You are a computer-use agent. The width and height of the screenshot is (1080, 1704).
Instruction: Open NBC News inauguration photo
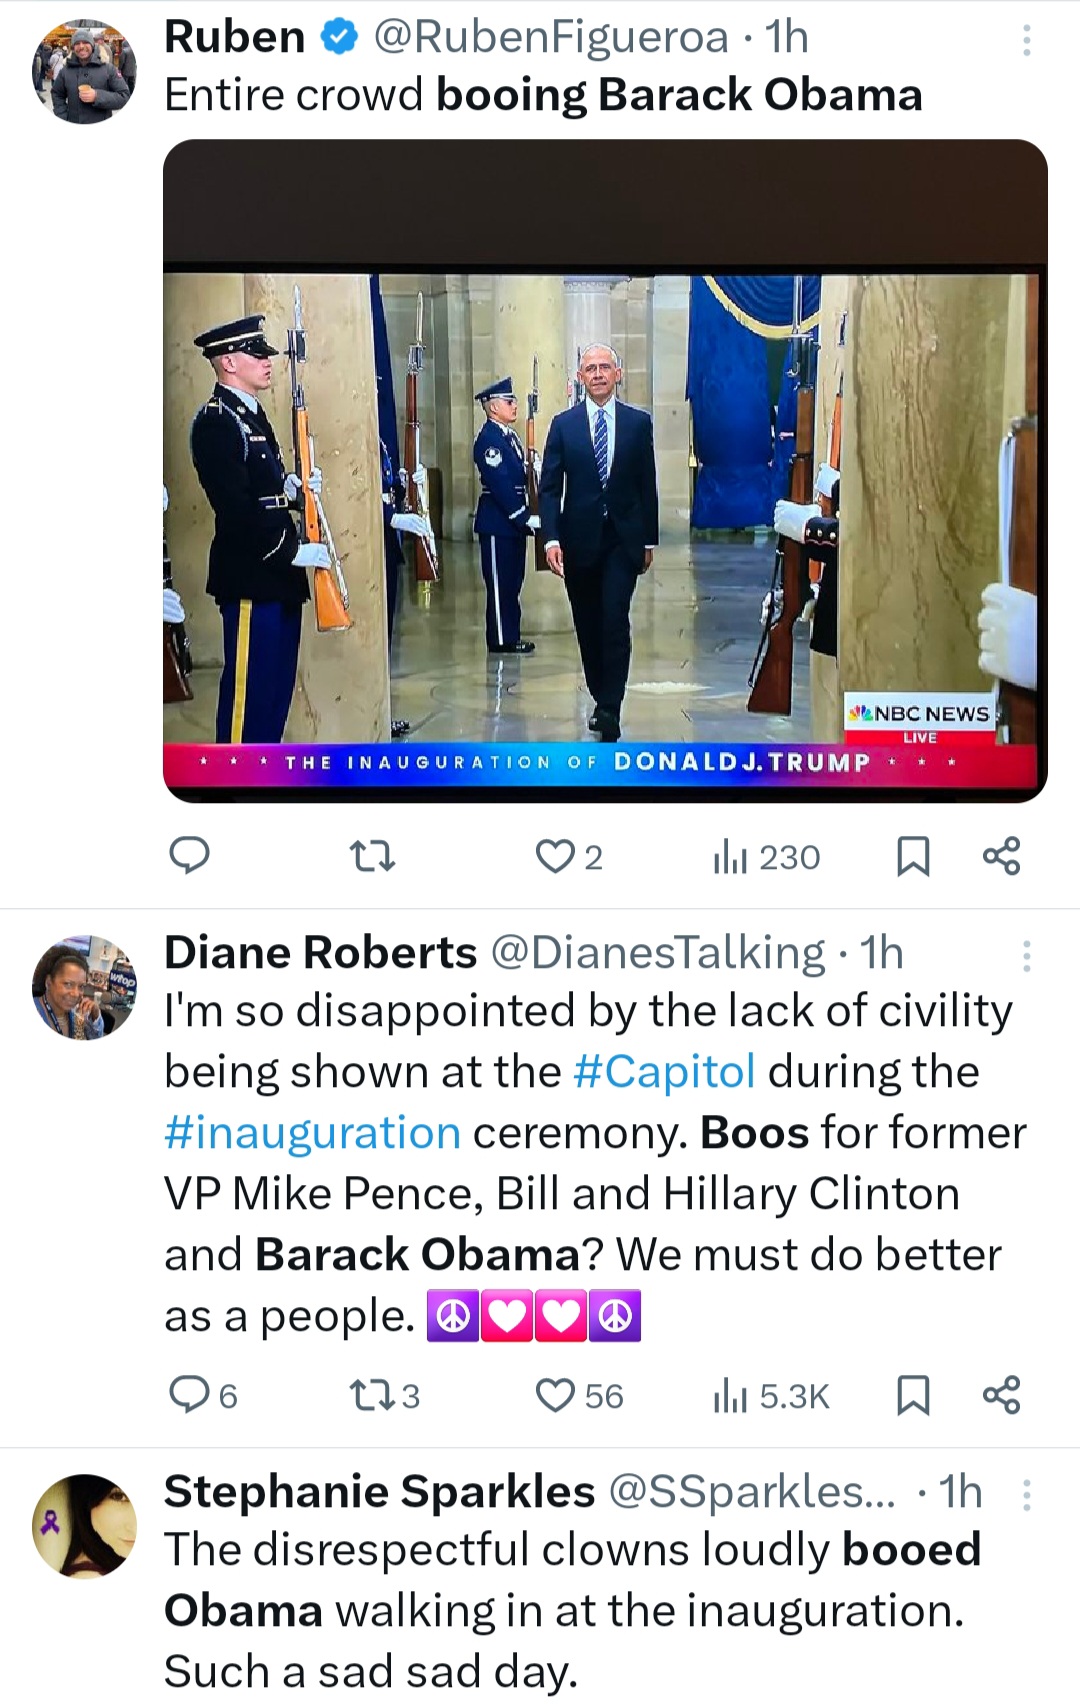[x=605, y=470]
